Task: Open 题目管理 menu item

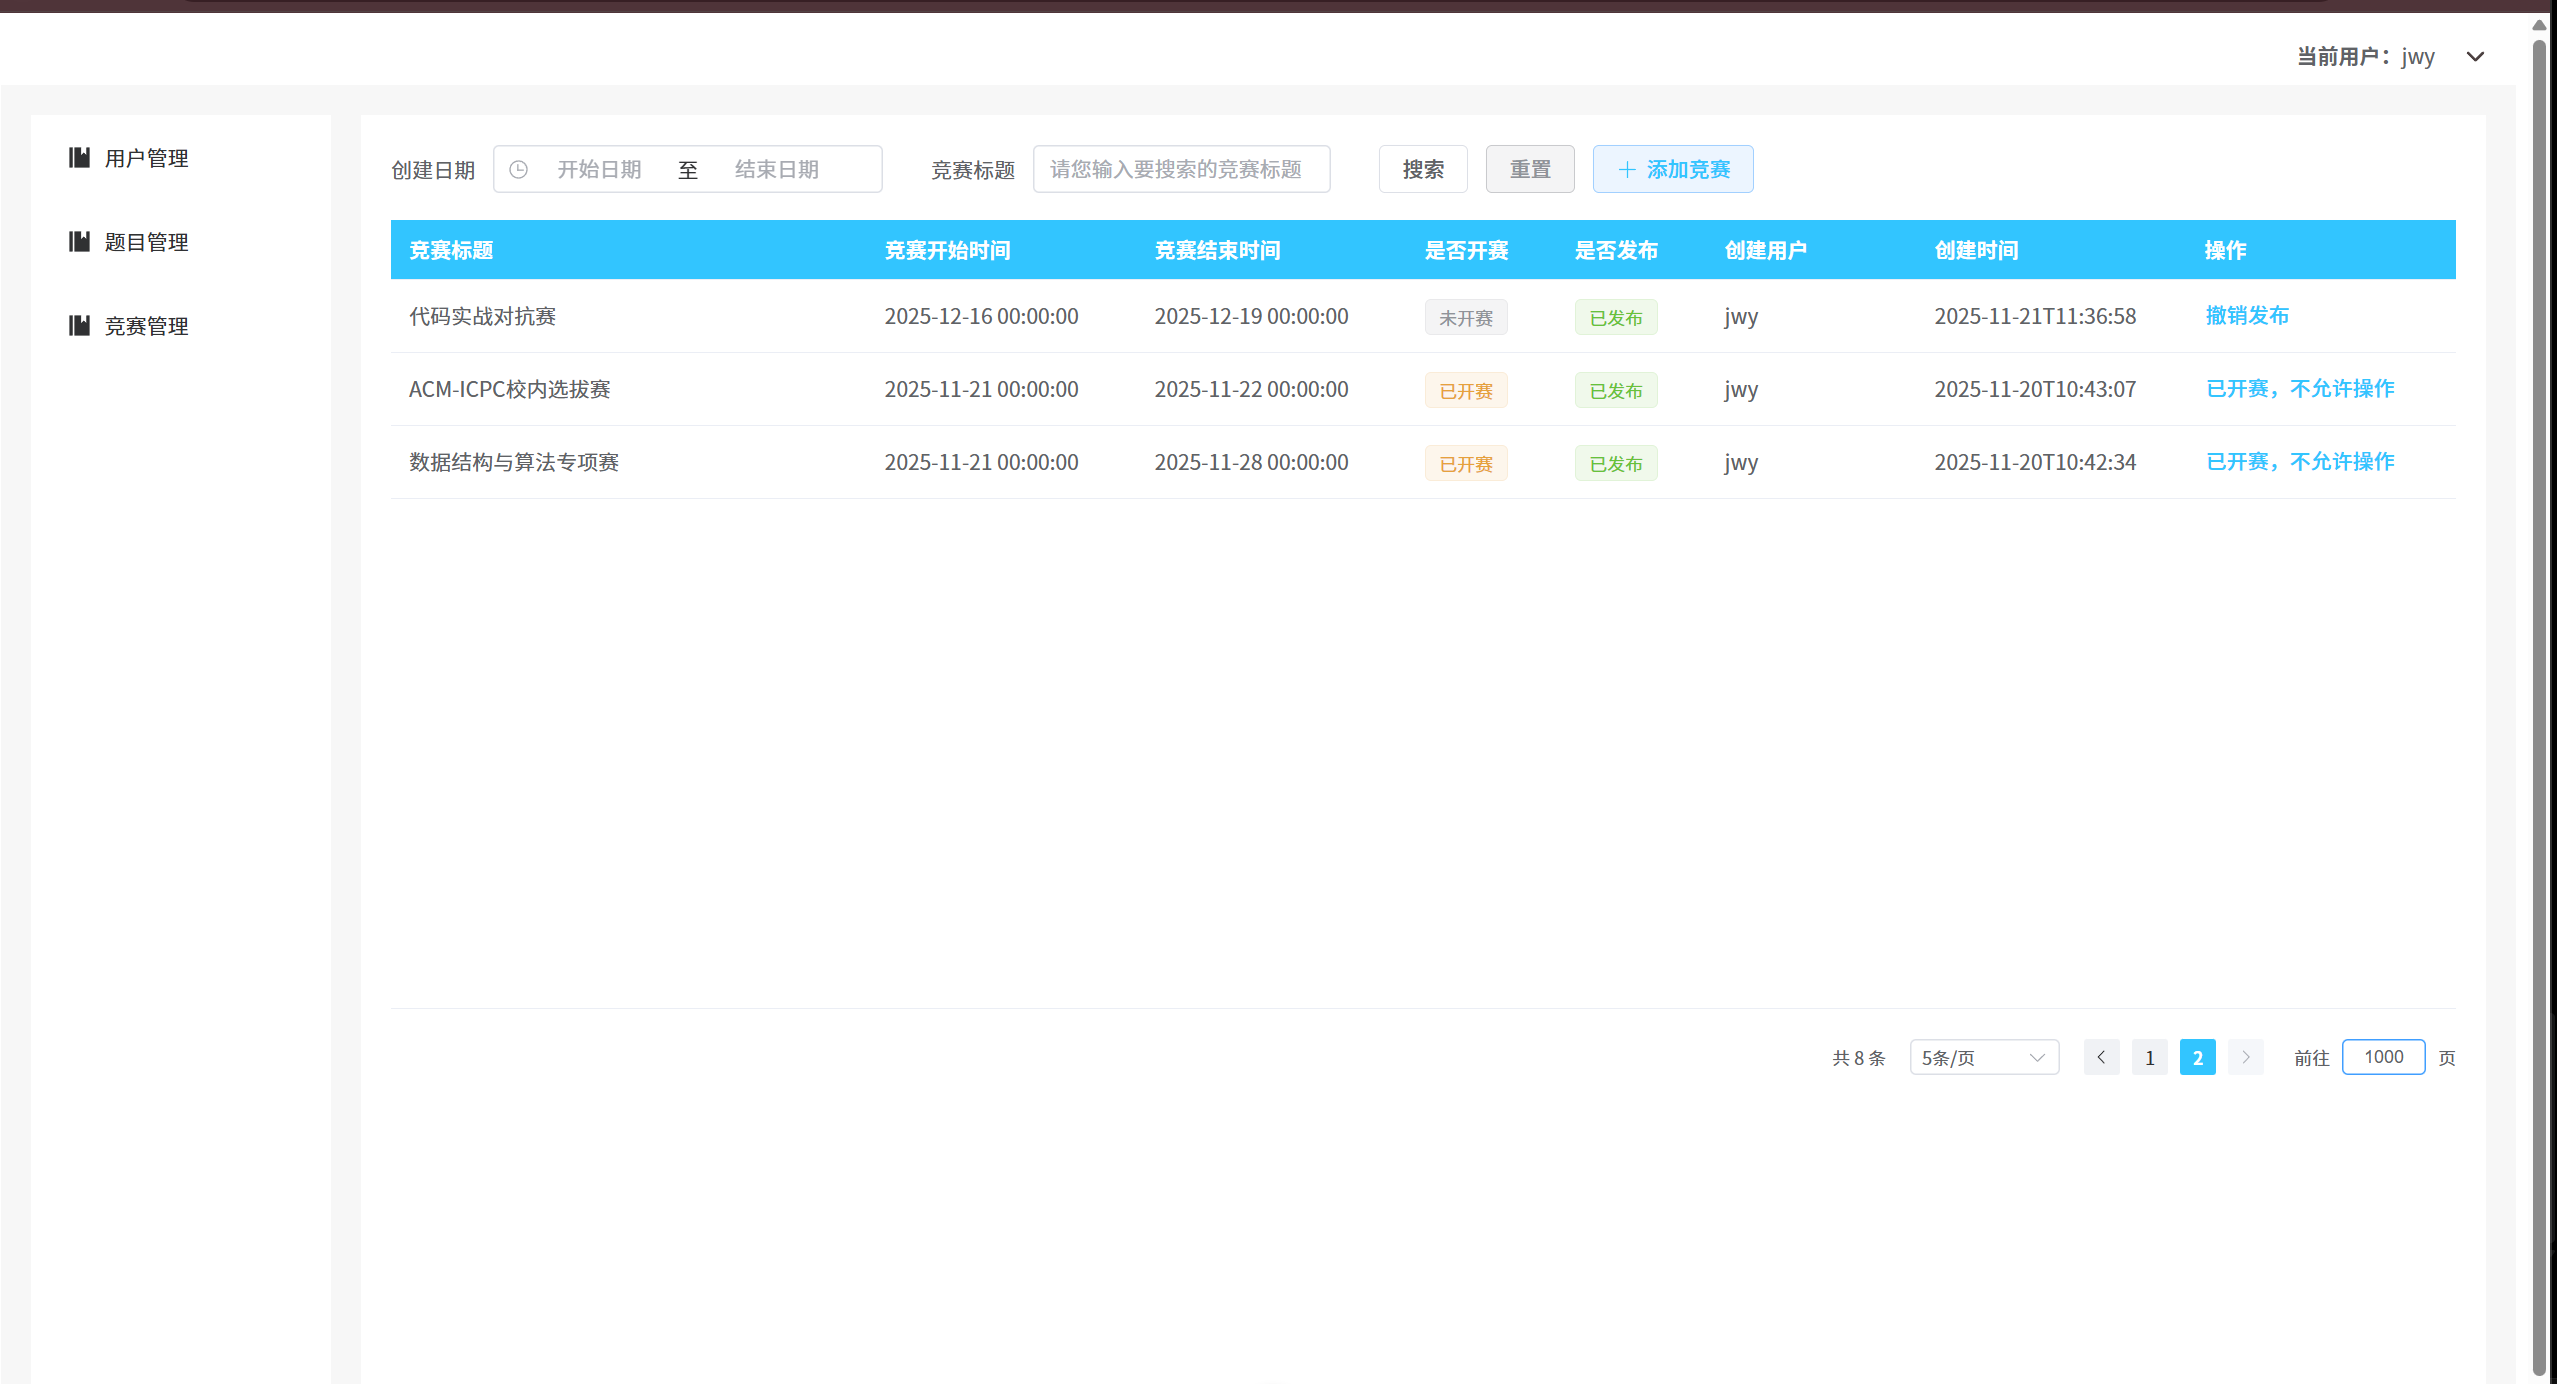Action: click(x=146, y=242)
